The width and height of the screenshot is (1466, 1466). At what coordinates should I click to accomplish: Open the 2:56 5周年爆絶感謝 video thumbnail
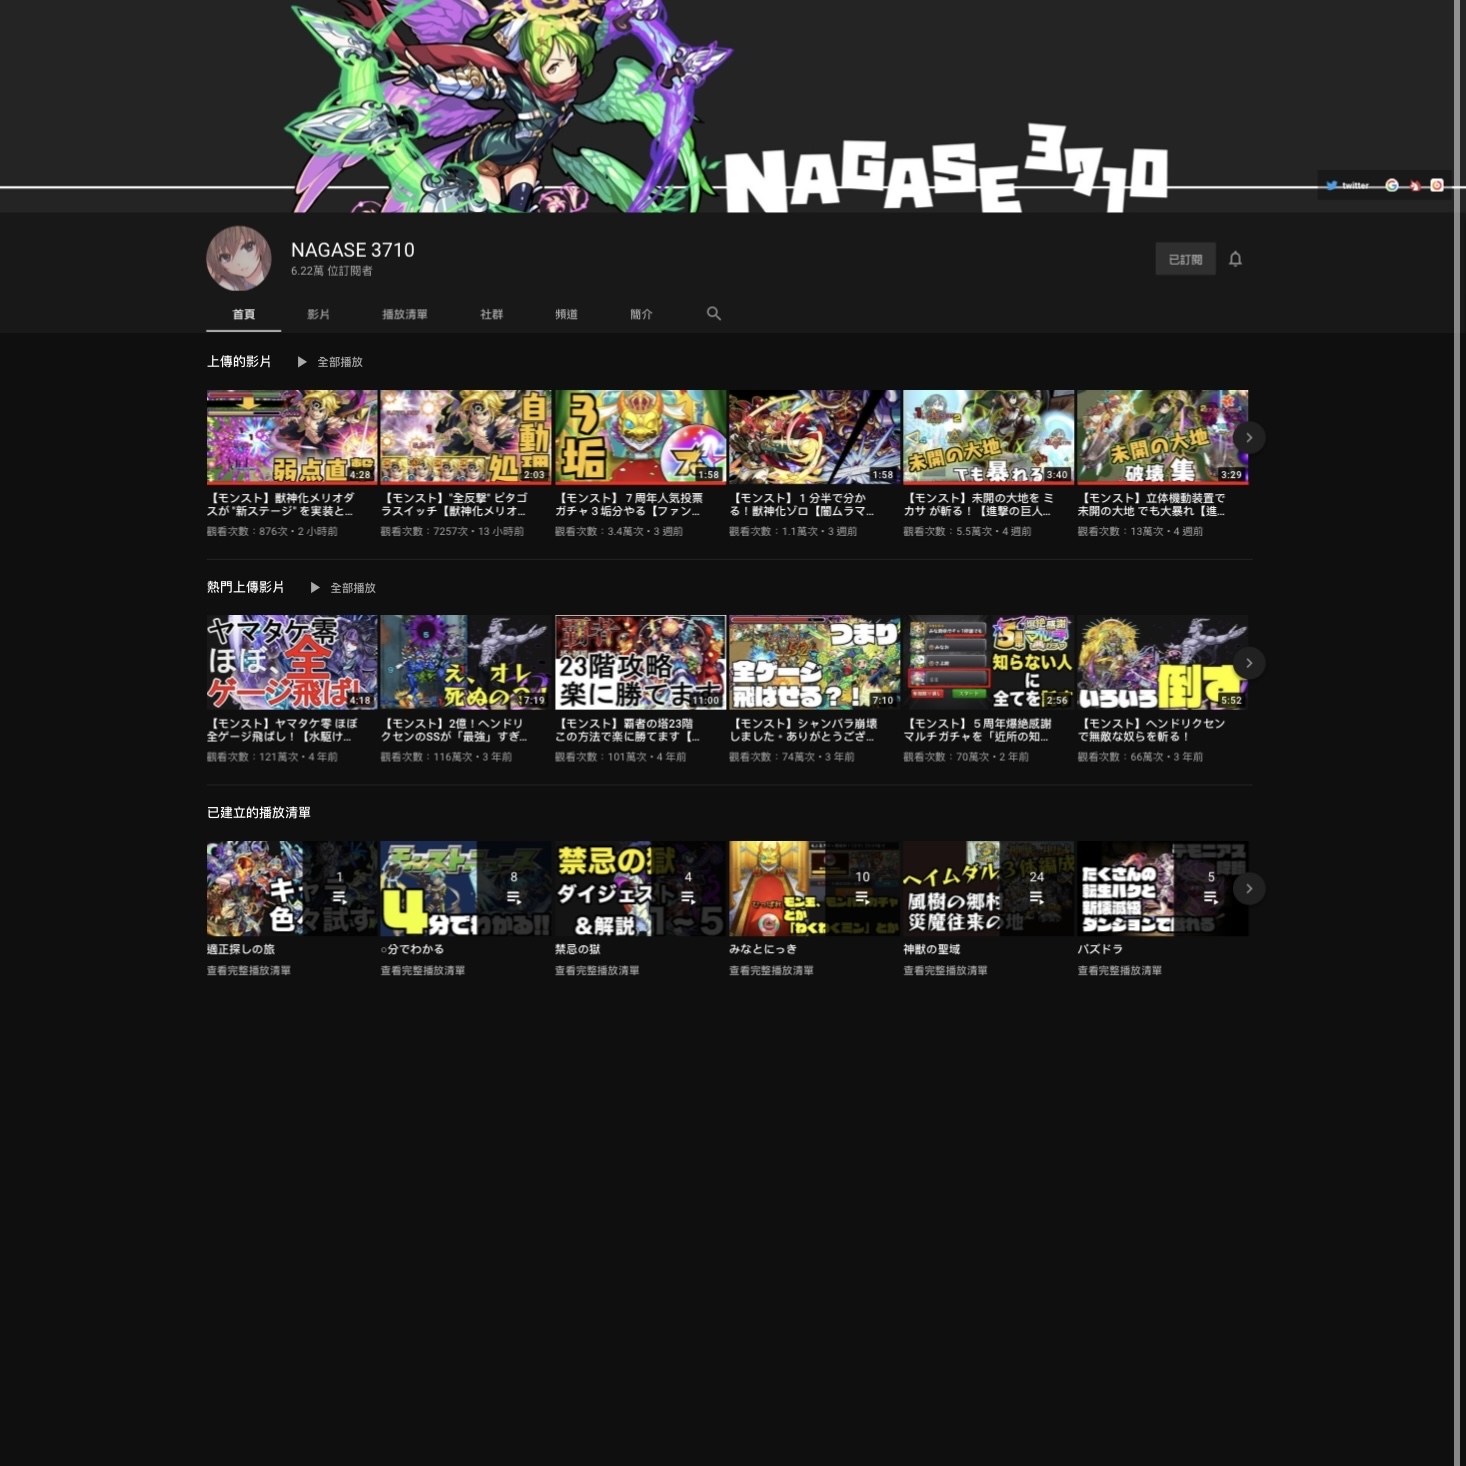pyautogui.click(x=988, y=663)
